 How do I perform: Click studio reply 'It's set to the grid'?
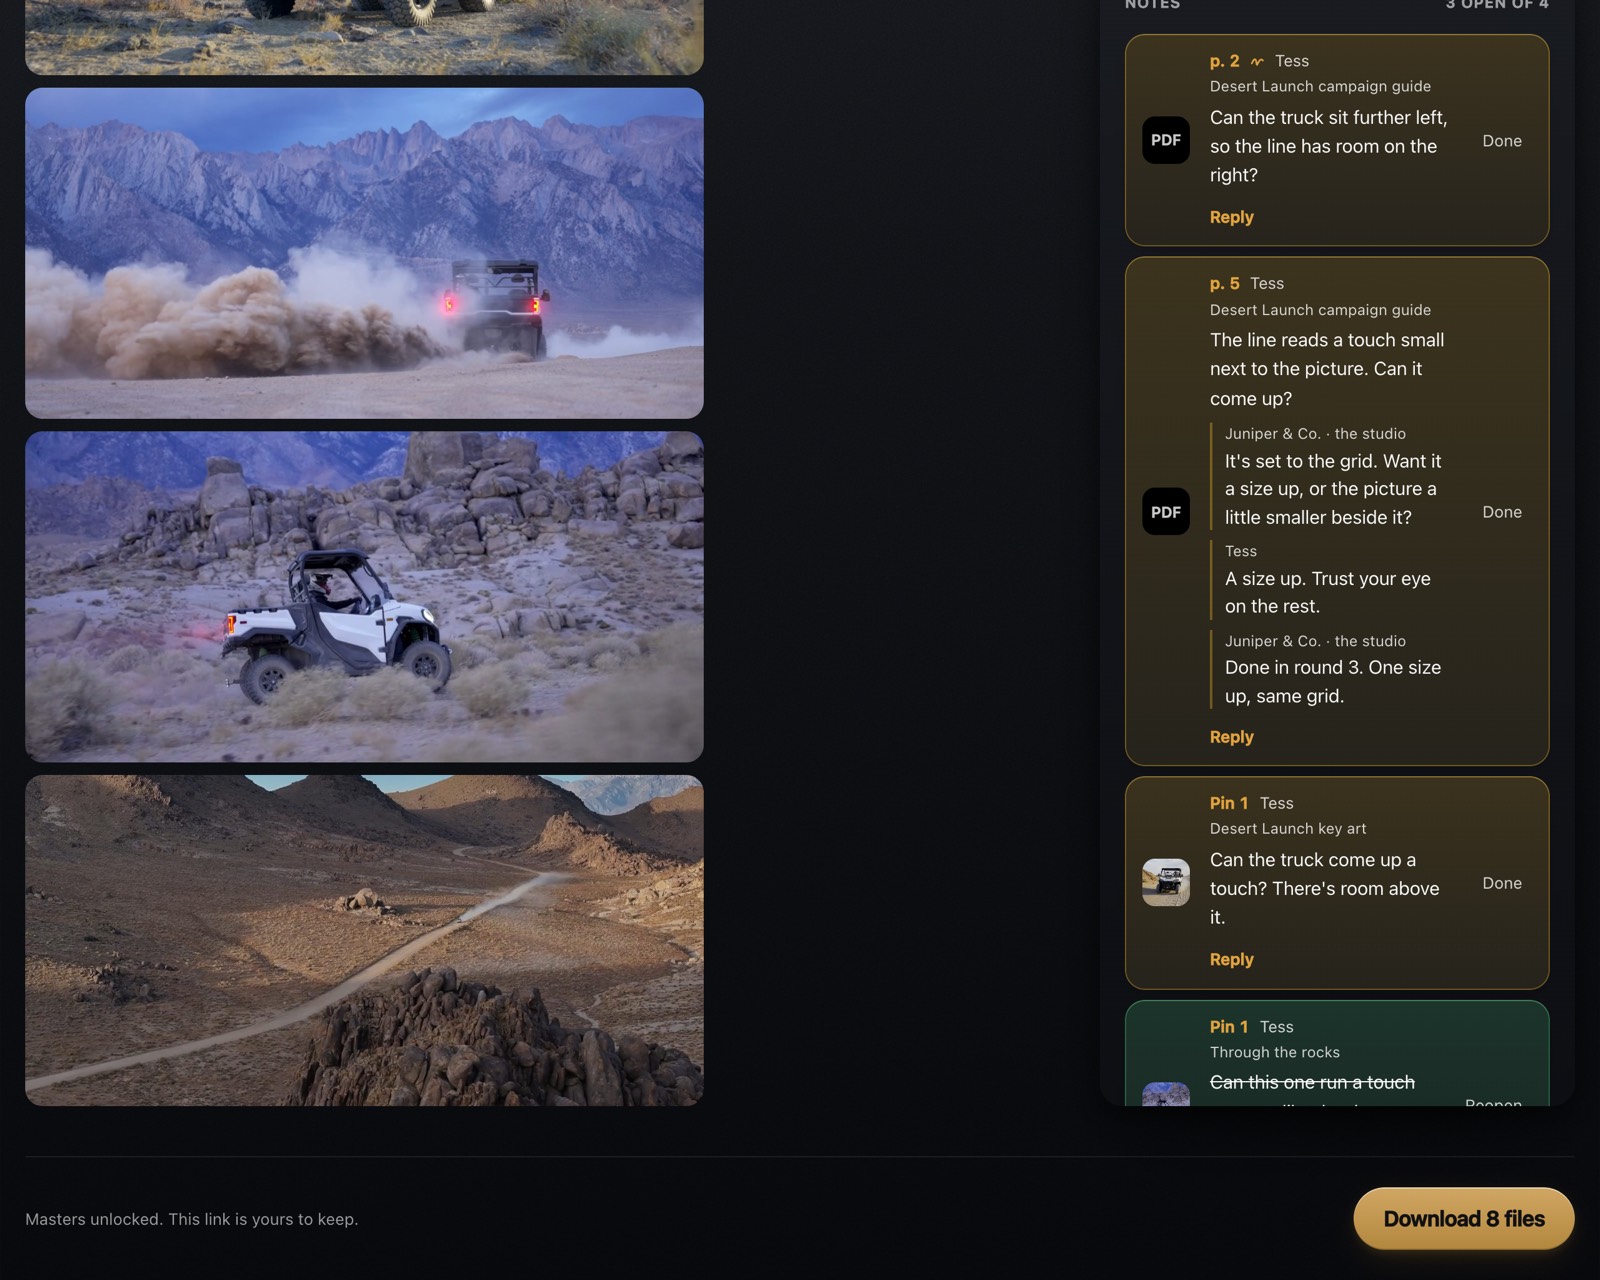click(1333, 489)
